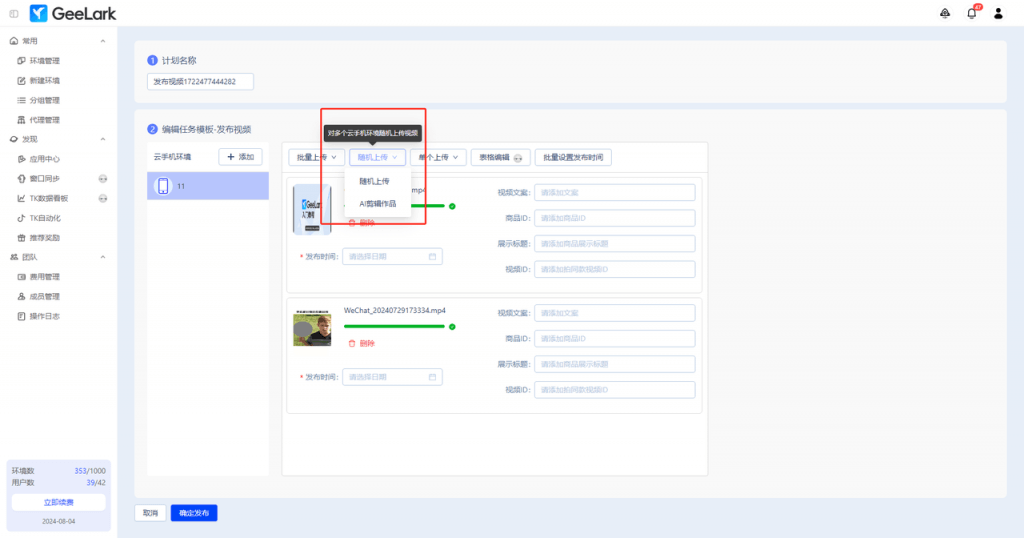Click the notification bell icon
The width and height of the screenshot is (1024, 538).
pyautogui.click(x=971, y=13)
